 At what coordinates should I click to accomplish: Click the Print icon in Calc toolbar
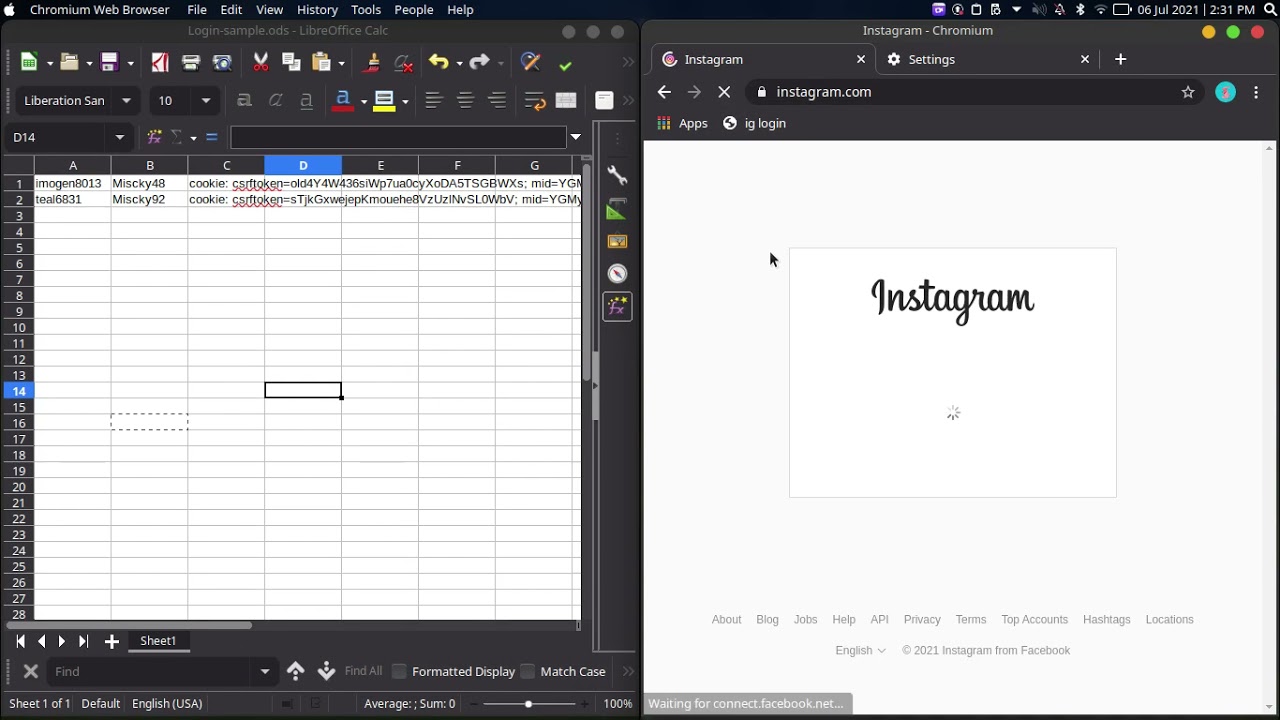(191, 63)
